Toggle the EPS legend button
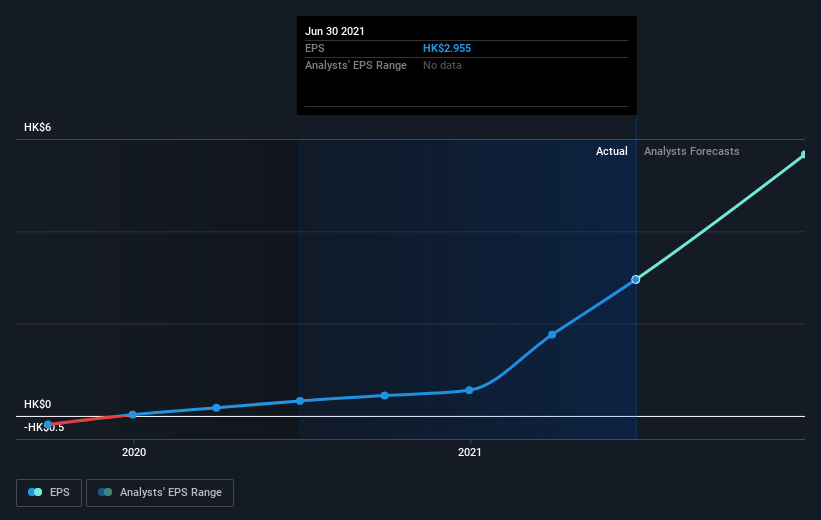The height and width of the screenshot is (520, 821). coord(49,493)
